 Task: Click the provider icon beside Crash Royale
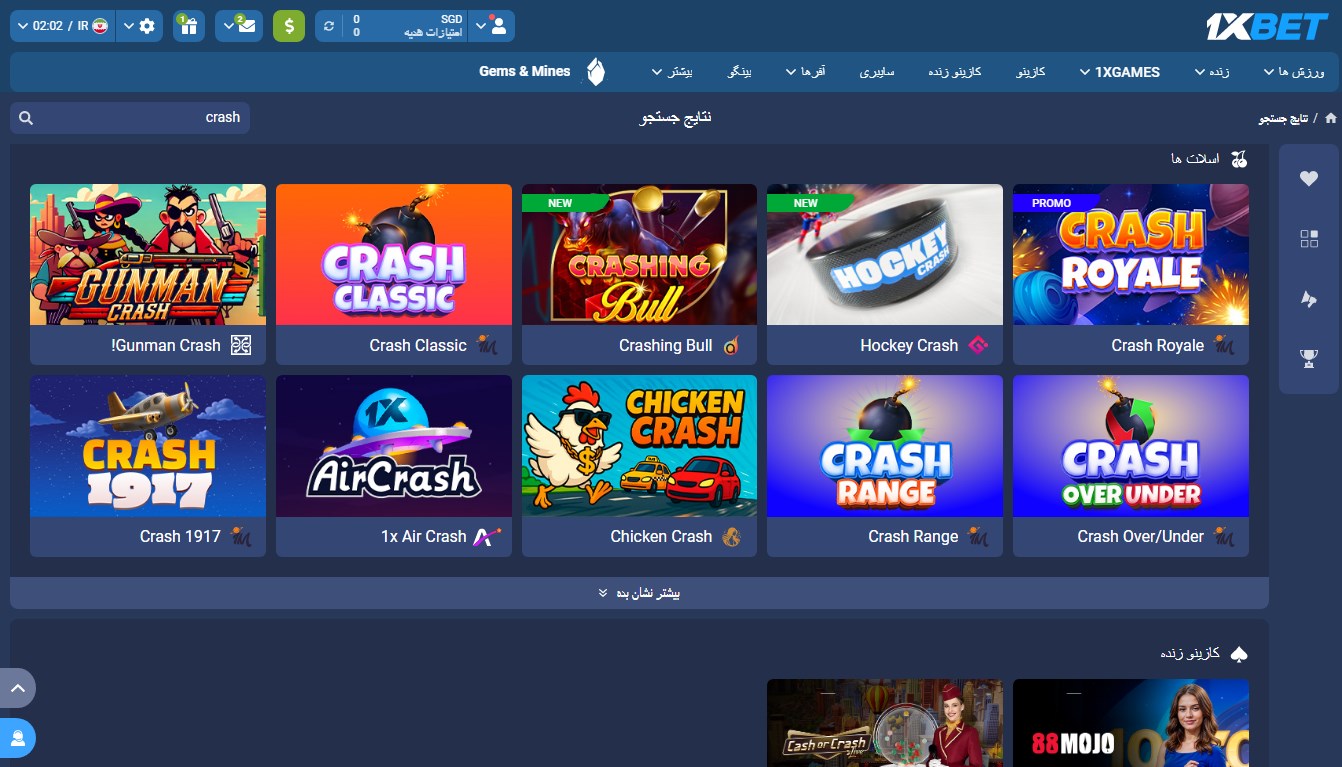(x=1224, y=345)
